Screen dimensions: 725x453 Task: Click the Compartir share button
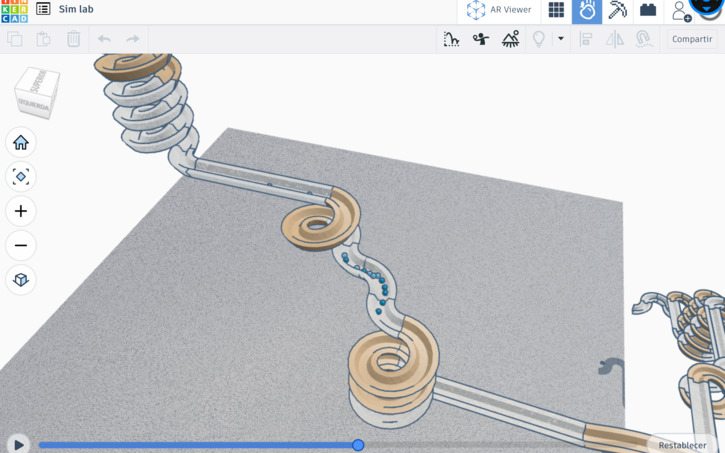(692, 39)
